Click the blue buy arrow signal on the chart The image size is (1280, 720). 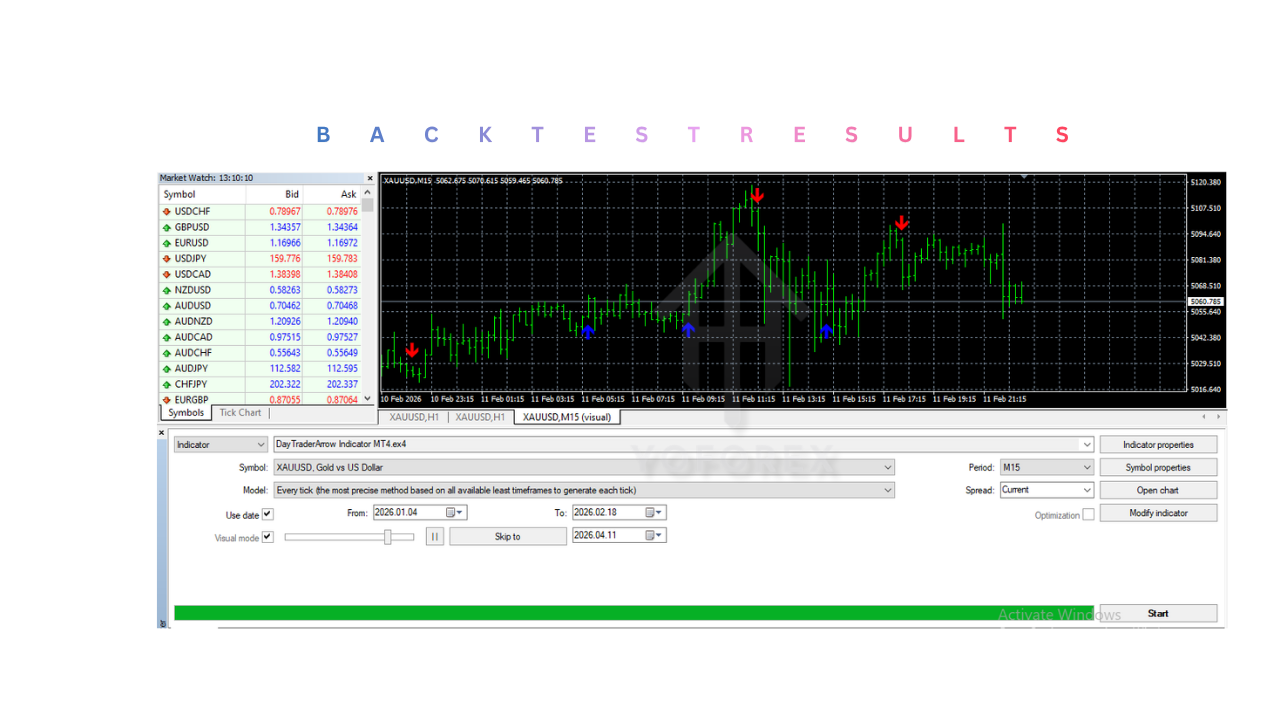(588, 334)
